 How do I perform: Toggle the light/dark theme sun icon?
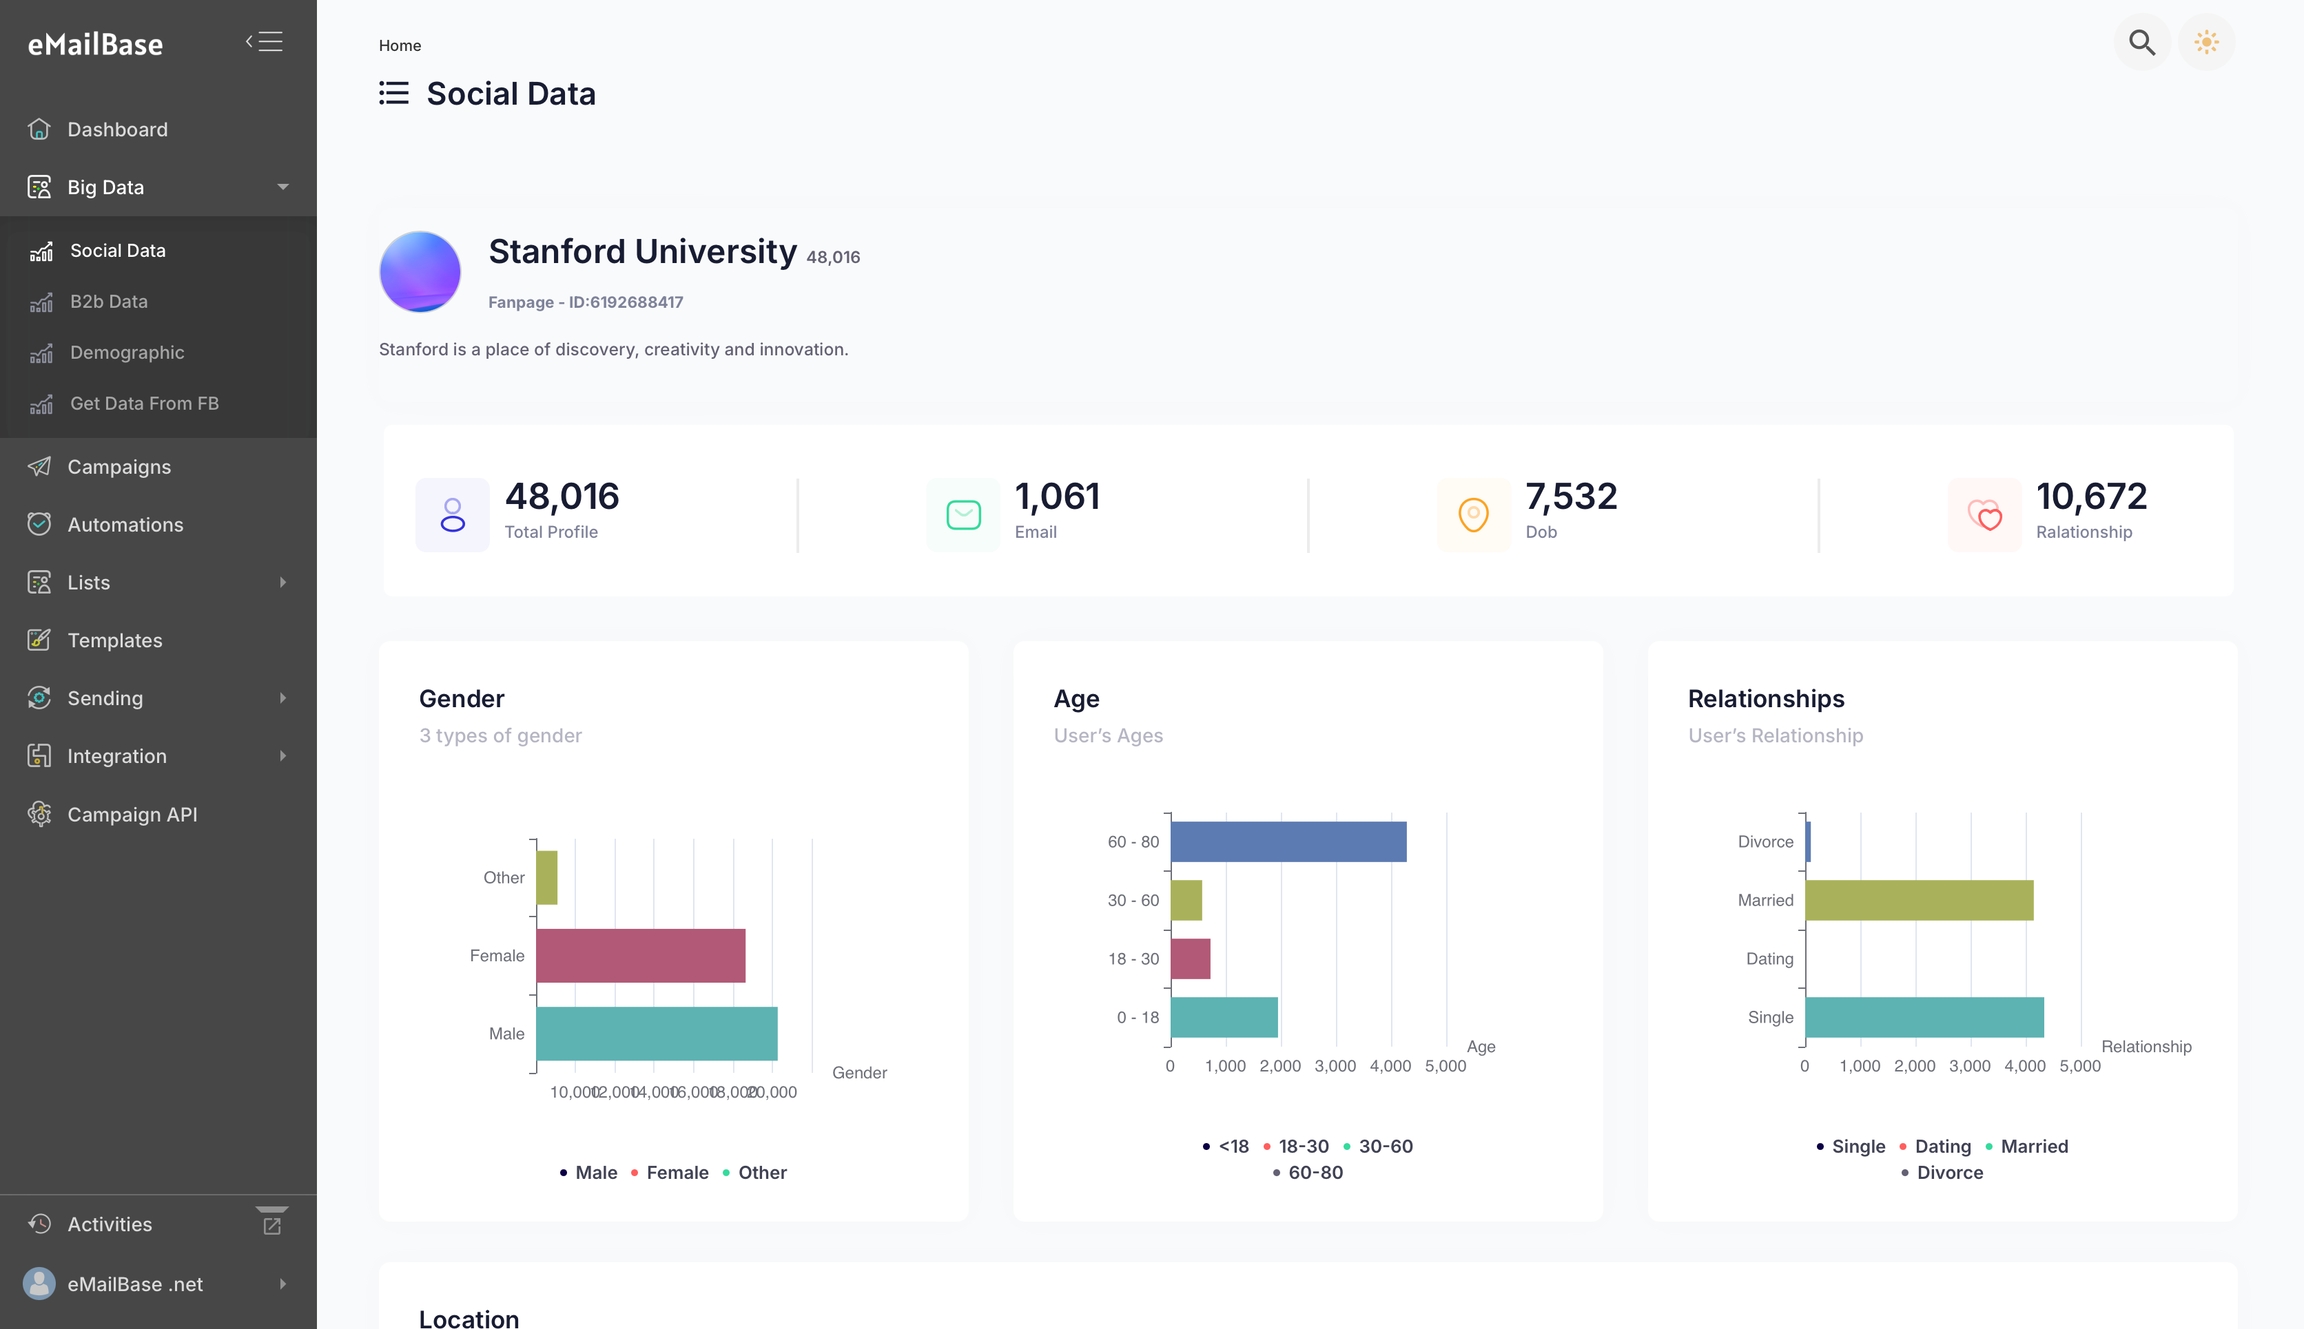click(x=2206, y=43)
